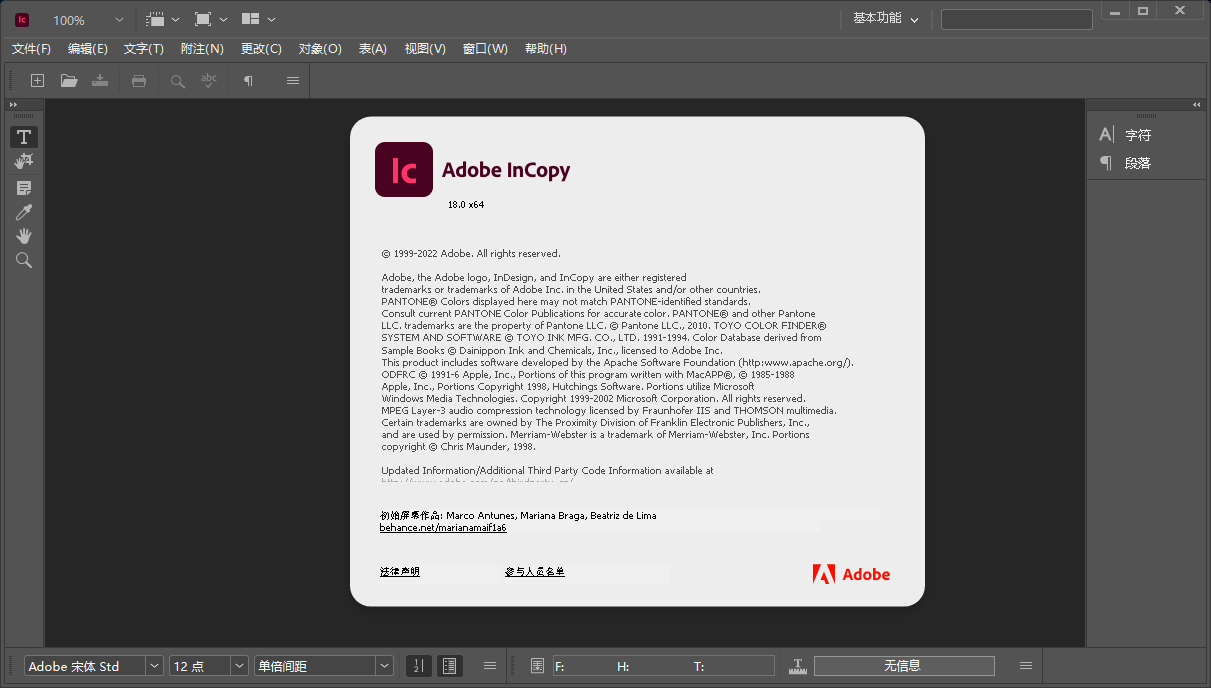This screenshot has height=688, width=1211.
Task: Open the 附注(N) menu
Action: 202,49
